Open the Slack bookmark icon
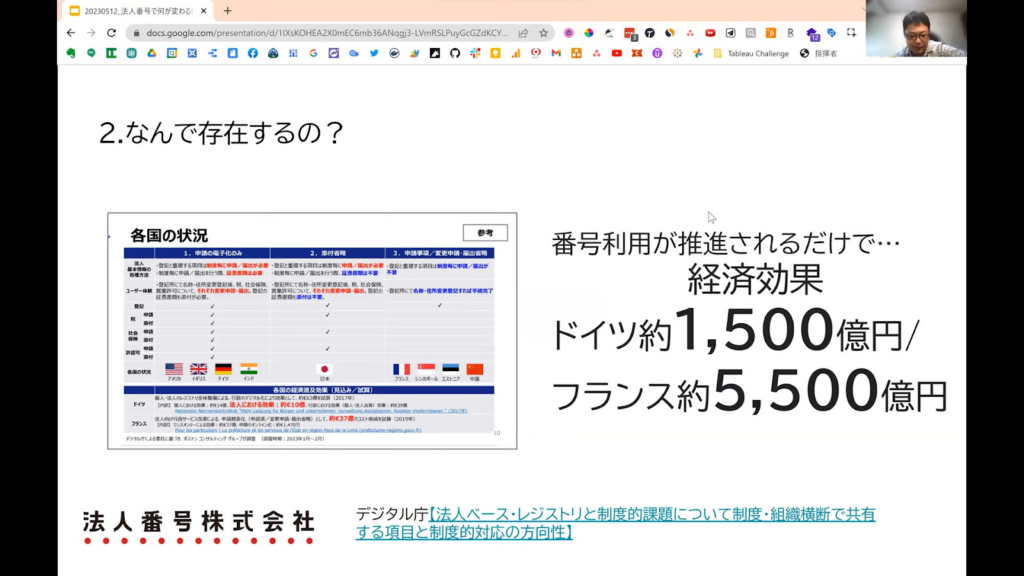1024x576 pixels. (475, 53)
